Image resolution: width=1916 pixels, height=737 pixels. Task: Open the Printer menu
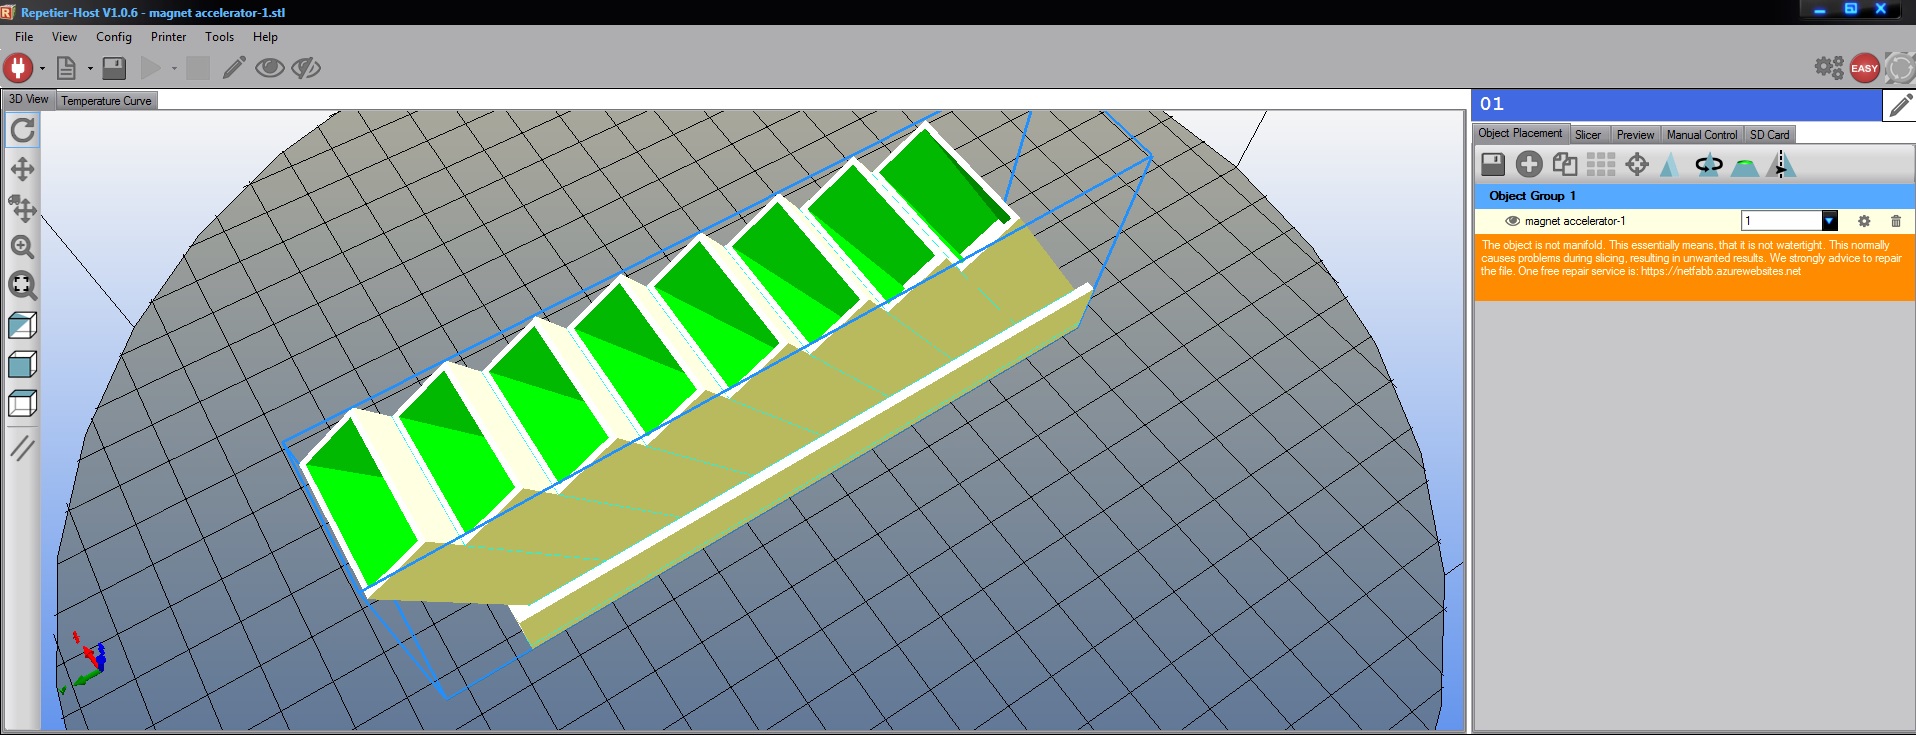point(168,37)
